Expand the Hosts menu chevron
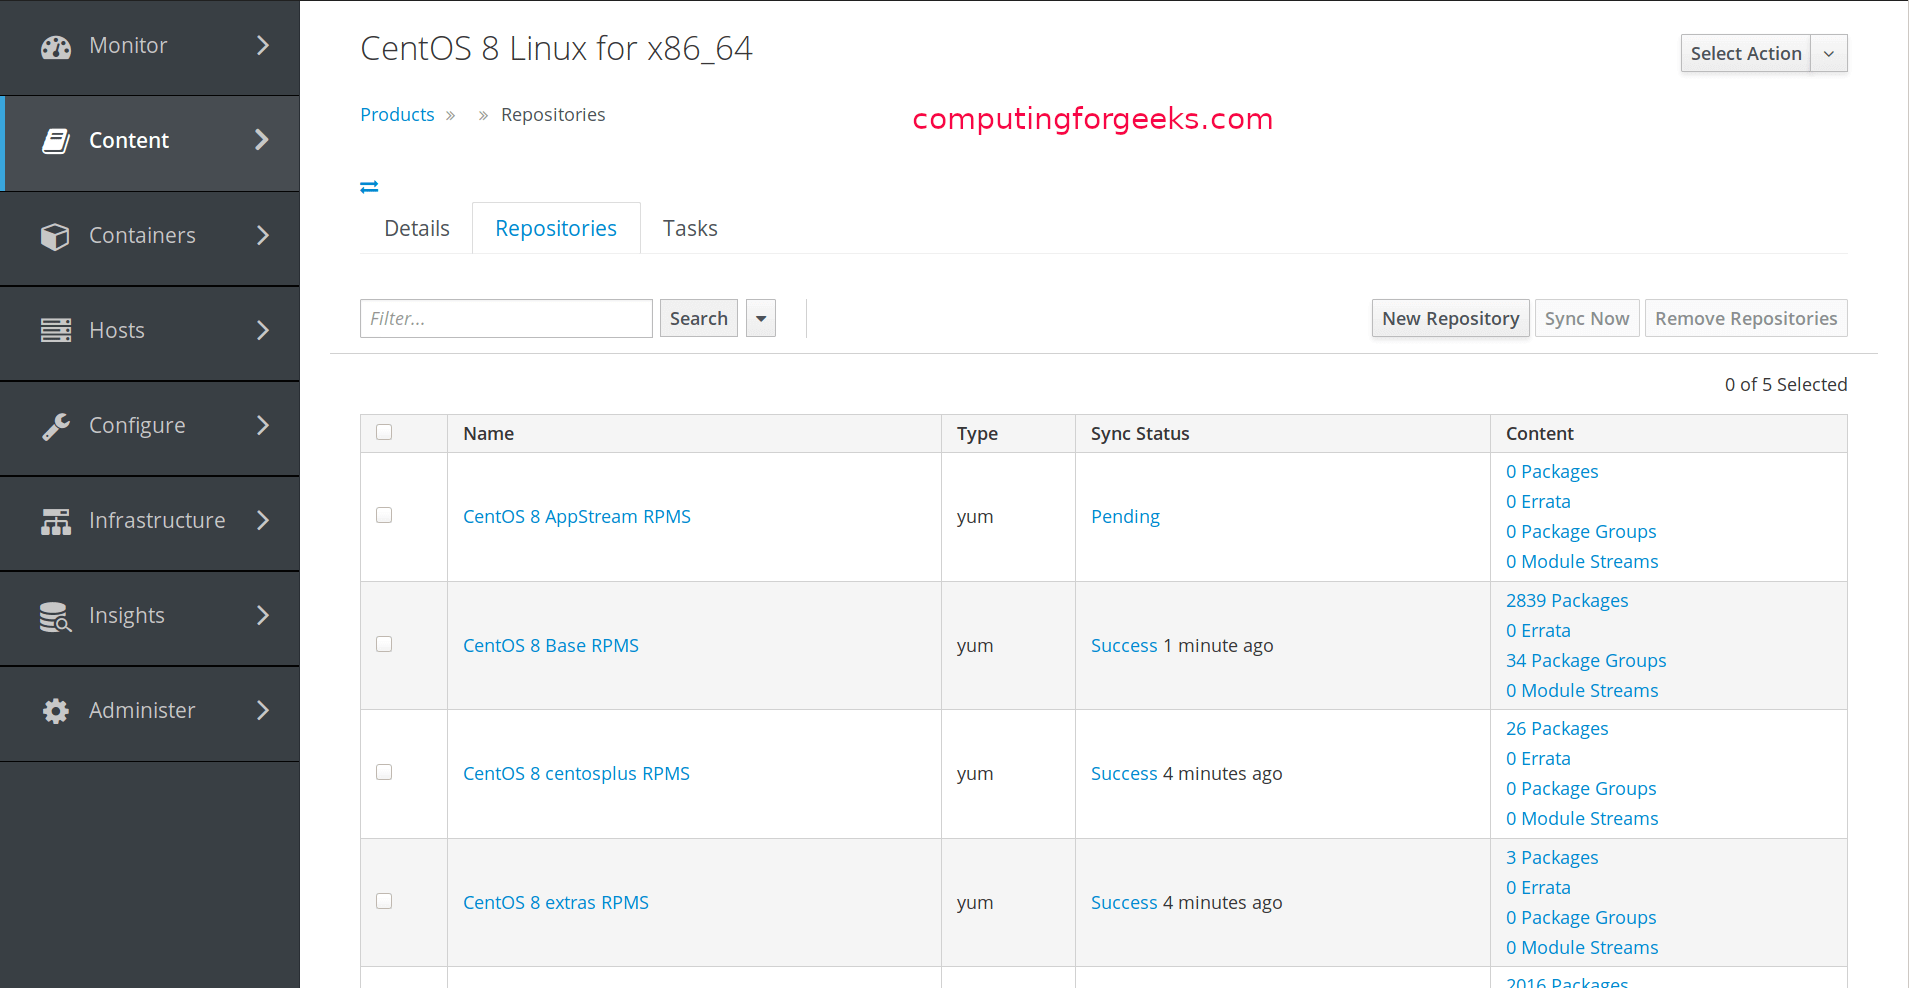Screen dimensions: 1909x988 point(263,330)
